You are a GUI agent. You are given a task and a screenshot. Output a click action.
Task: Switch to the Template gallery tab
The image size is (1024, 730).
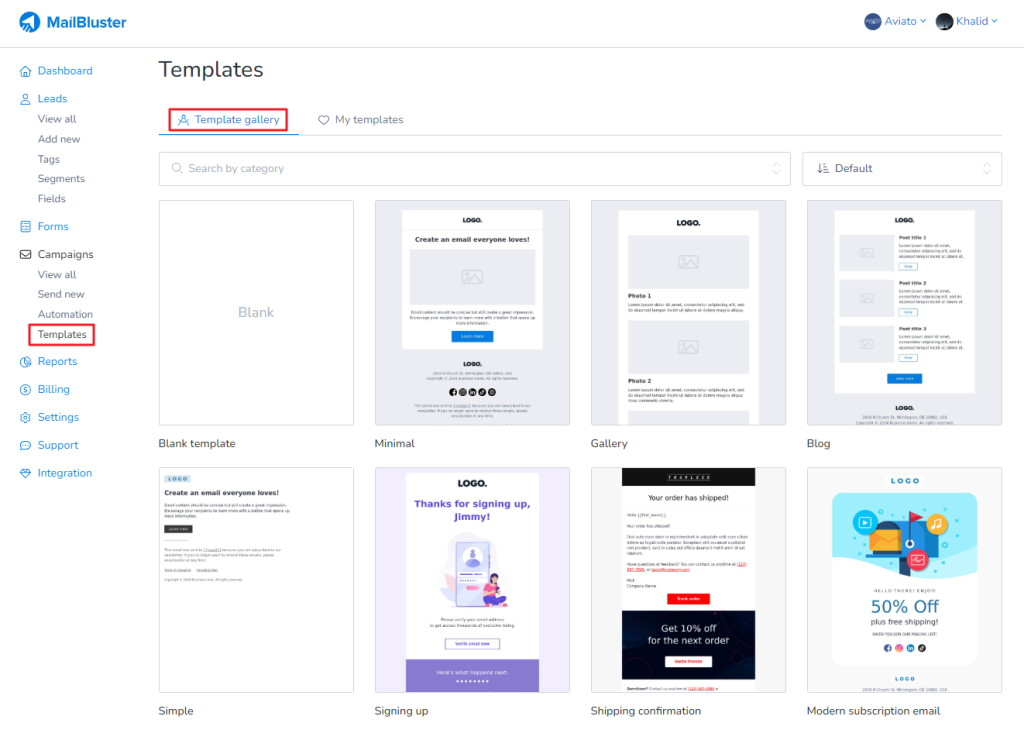pyautogui.click(x=227, y=119)
